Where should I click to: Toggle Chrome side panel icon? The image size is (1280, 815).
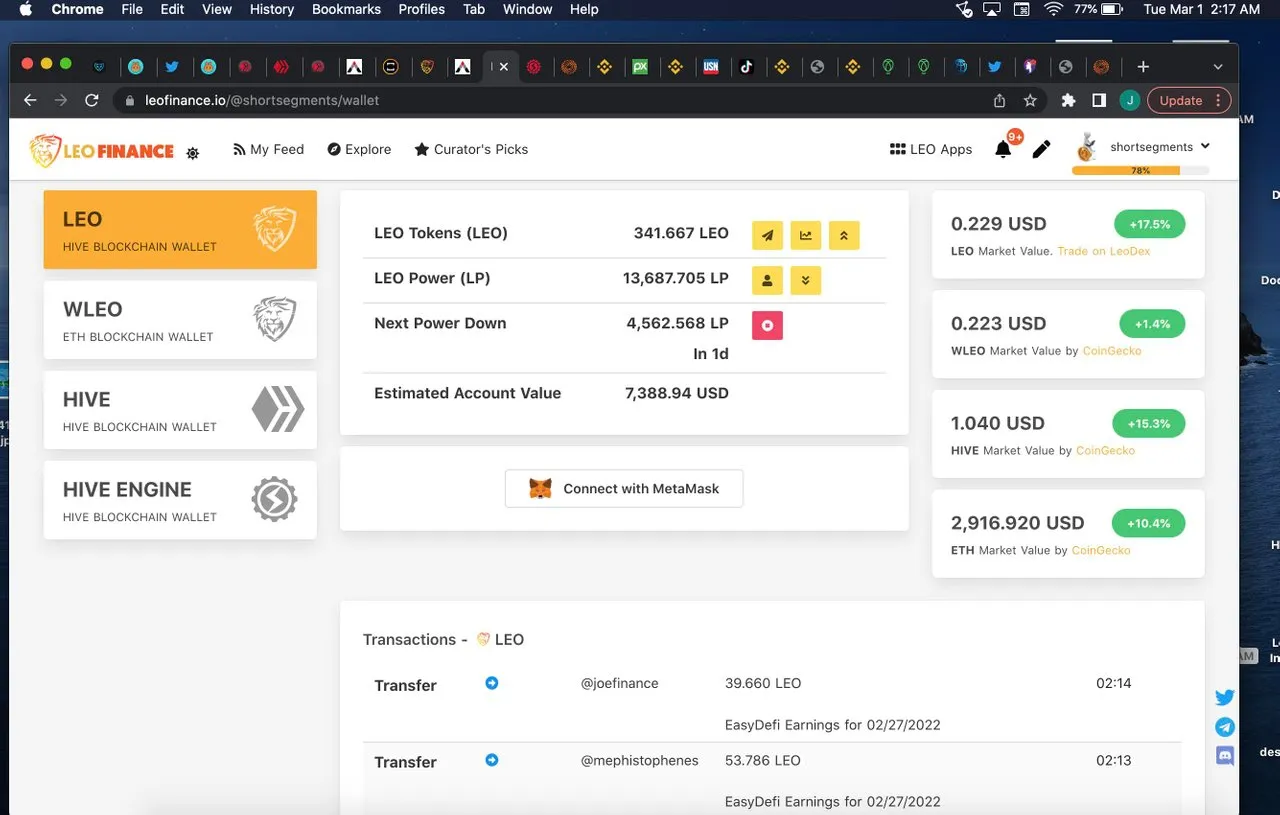pyautogui.click(x=1099, y=100)
